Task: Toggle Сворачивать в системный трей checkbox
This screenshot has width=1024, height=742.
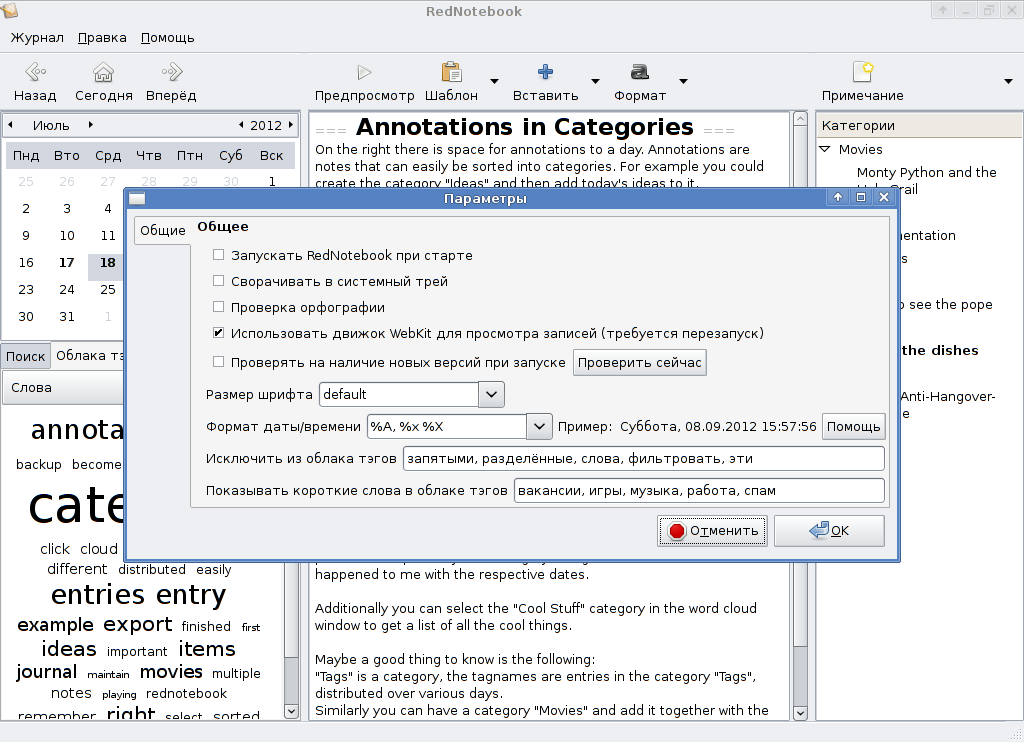Action: 219,281
